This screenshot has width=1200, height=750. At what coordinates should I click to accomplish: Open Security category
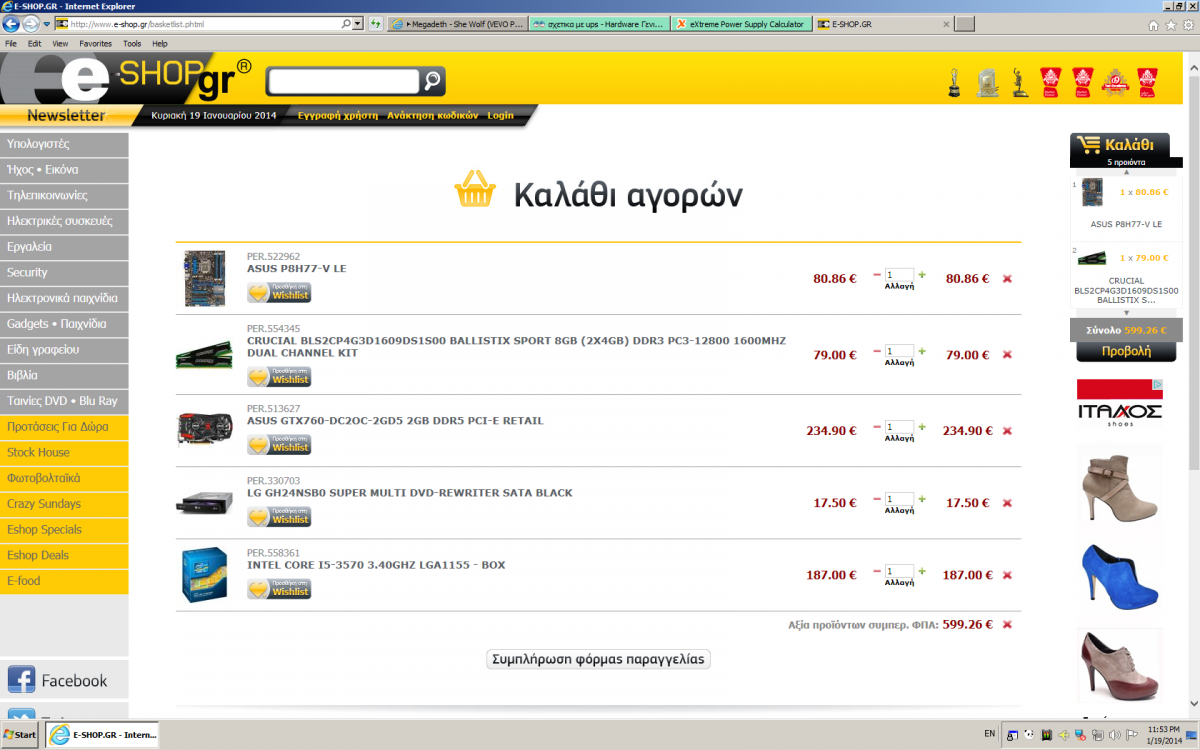(64, 273)
